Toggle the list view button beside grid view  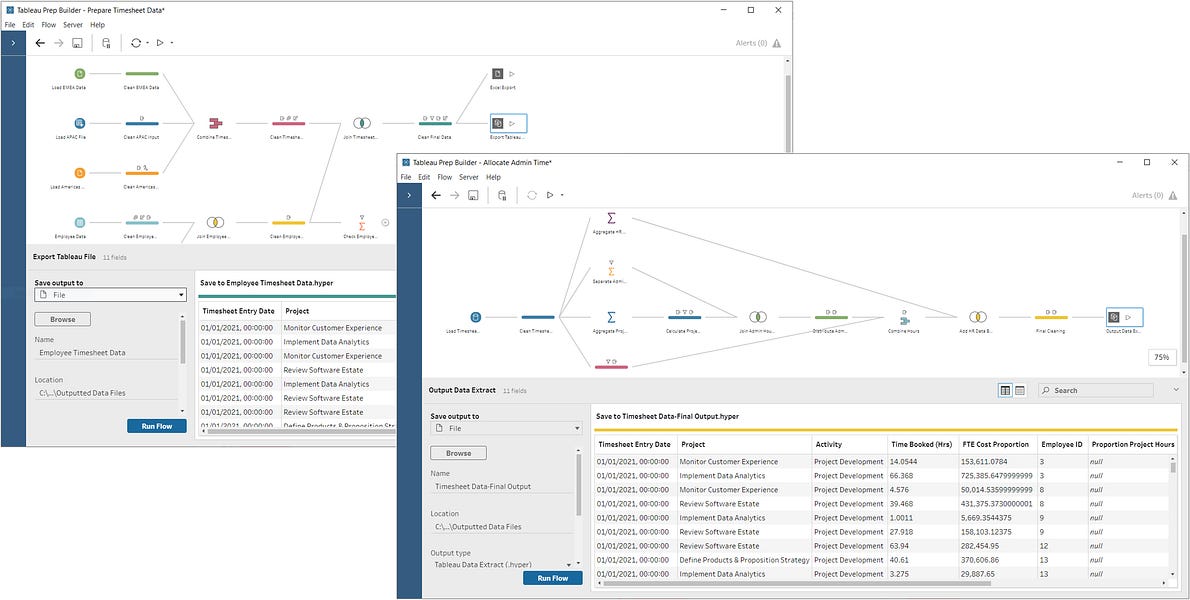[x=1021, y=390]
